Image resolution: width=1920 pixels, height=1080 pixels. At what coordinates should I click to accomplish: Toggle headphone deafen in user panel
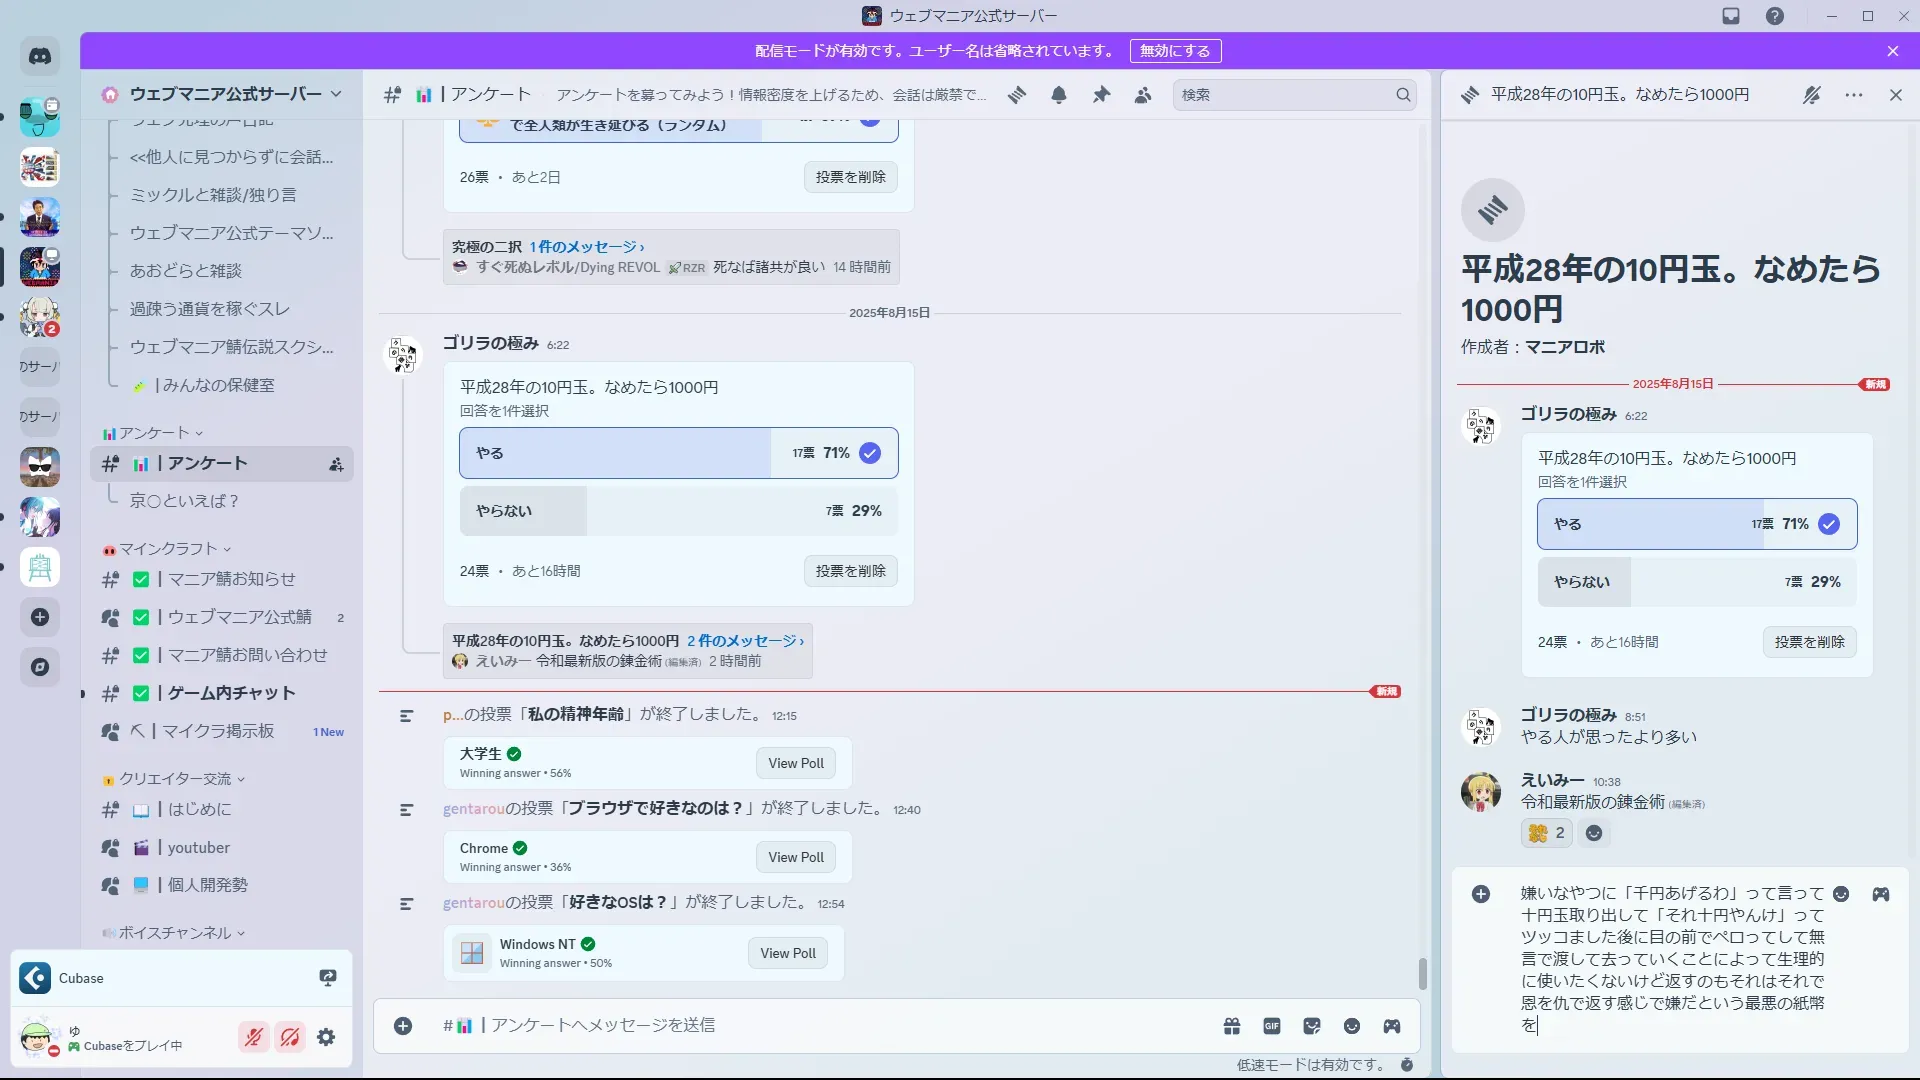290,1038
